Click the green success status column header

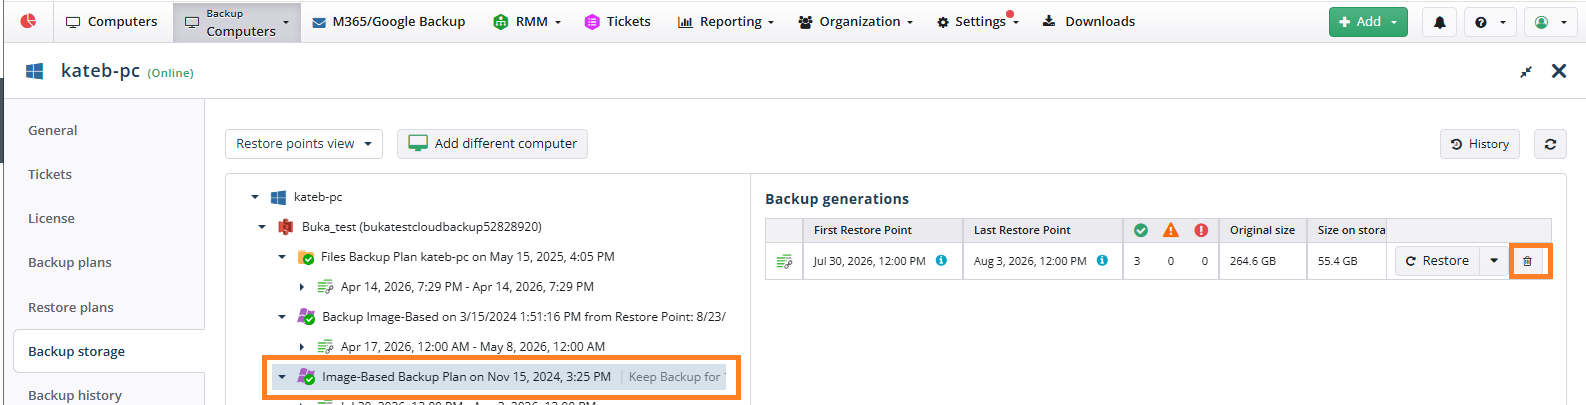pyautogui.click(x=1140, y=230)
